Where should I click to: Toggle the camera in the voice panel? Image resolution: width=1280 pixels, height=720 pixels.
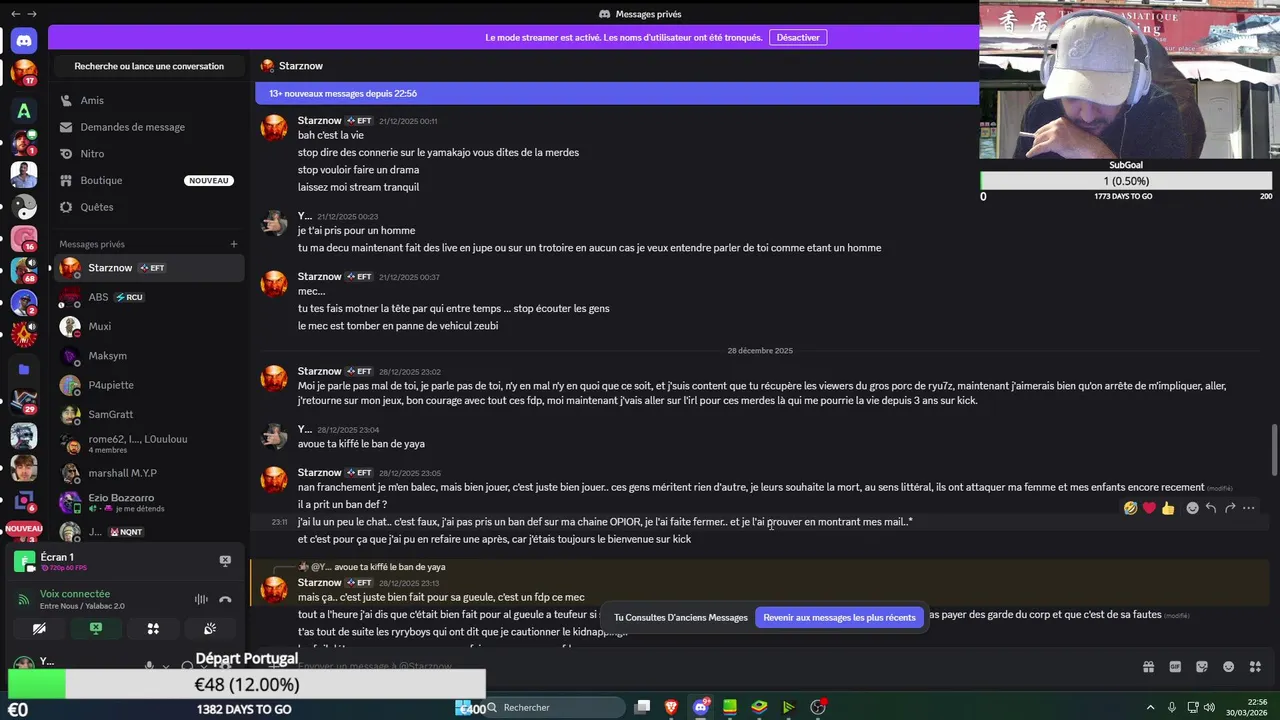click(x=39, y=629)
